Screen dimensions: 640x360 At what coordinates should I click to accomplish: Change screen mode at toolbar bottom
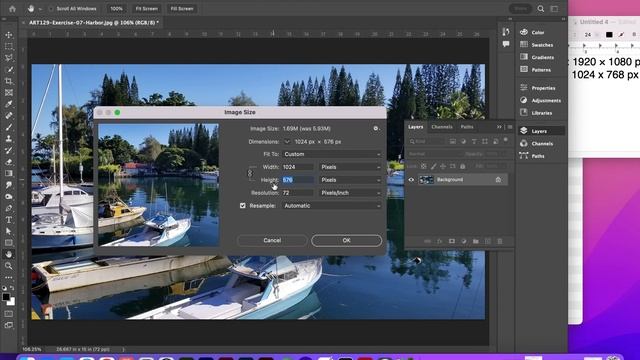coord(9,325)
